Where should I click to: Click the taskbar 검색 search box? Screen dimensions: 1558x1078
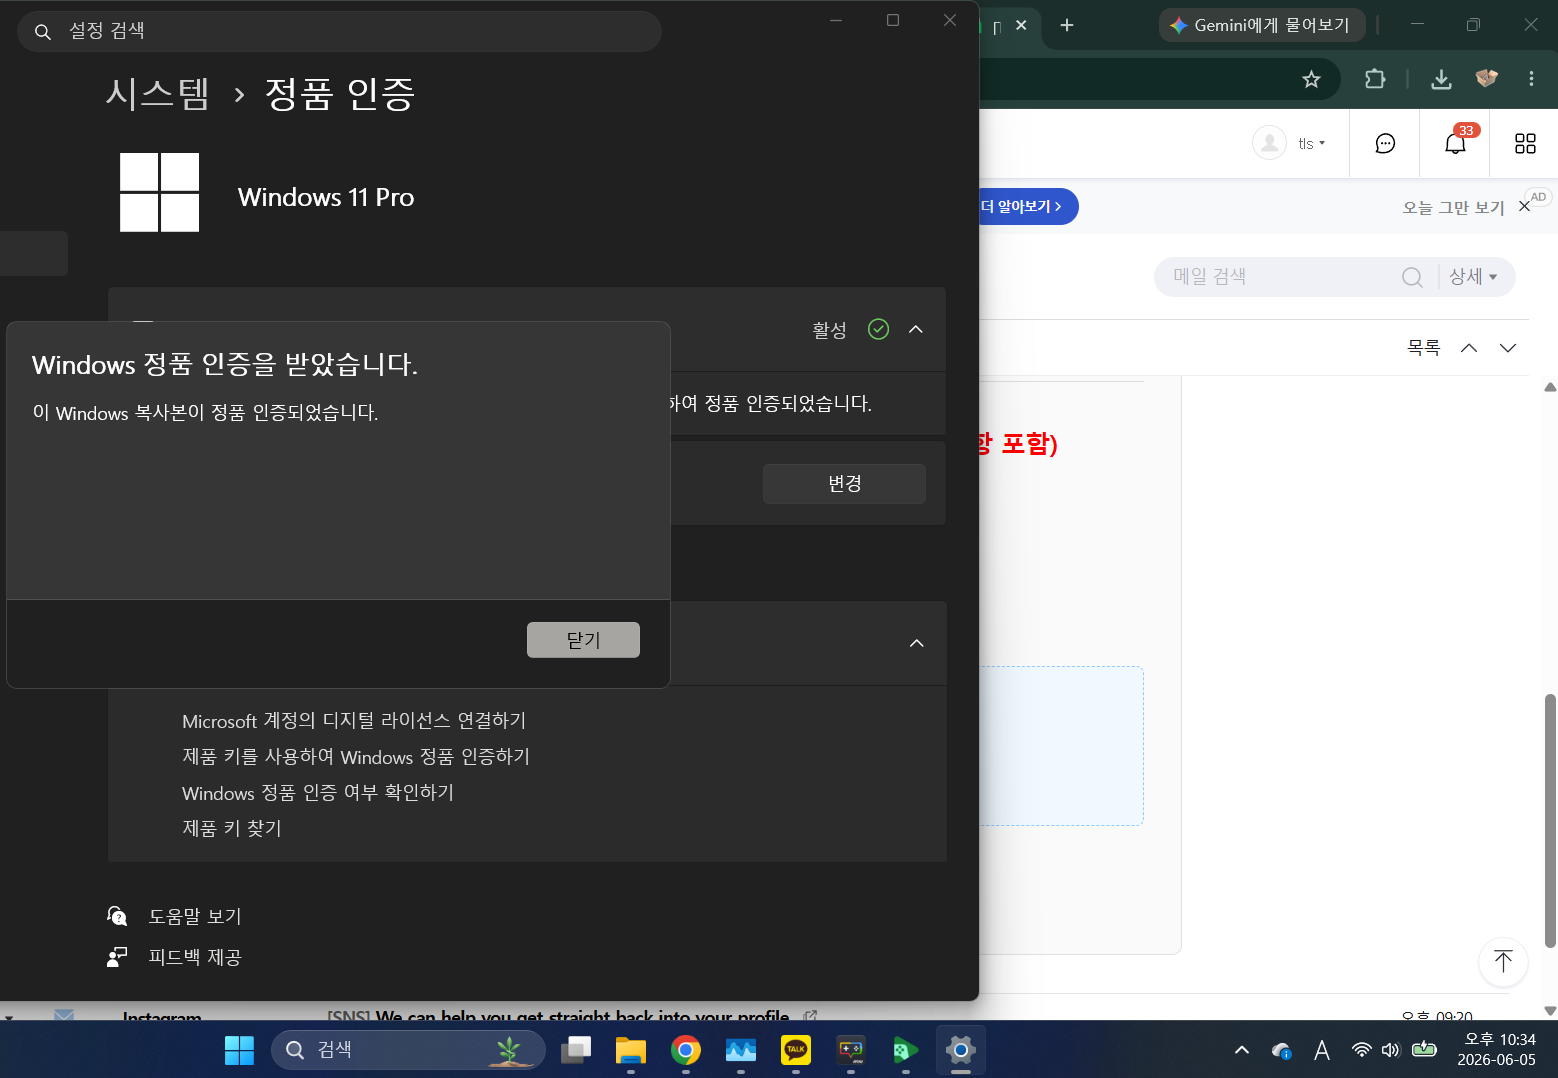point(408,1050)
